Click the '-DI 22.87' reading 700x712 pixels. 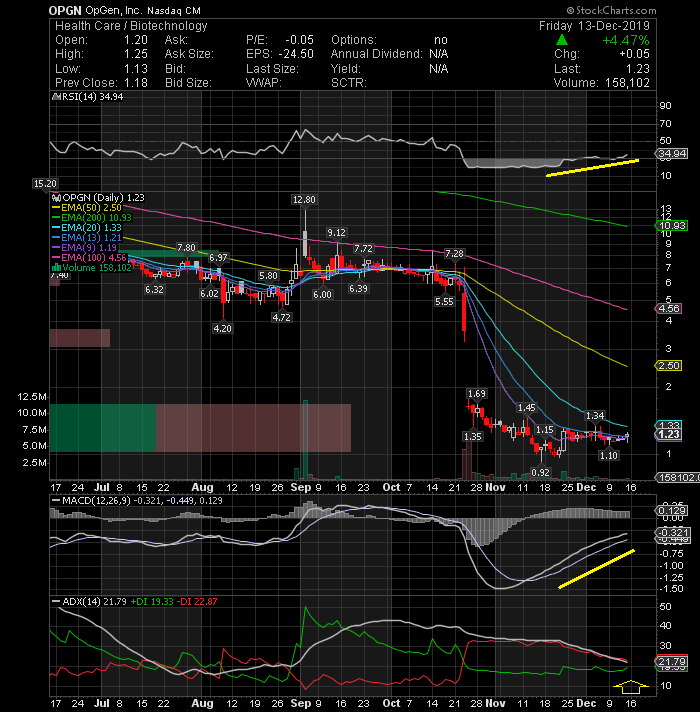(x=197, y=602)
